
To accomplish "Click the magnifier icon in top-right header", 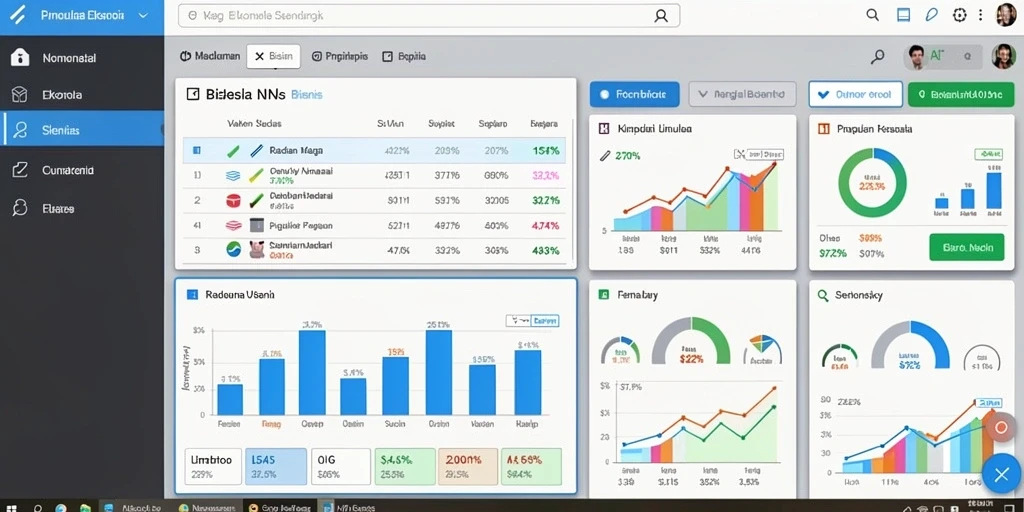I will point(872,15).
